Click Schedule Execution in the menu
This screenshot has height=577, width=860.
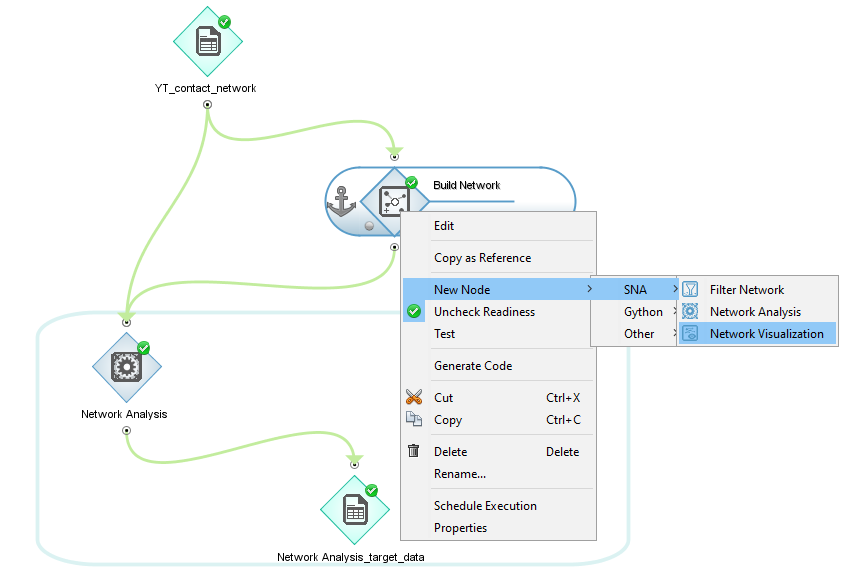[485, 506]
